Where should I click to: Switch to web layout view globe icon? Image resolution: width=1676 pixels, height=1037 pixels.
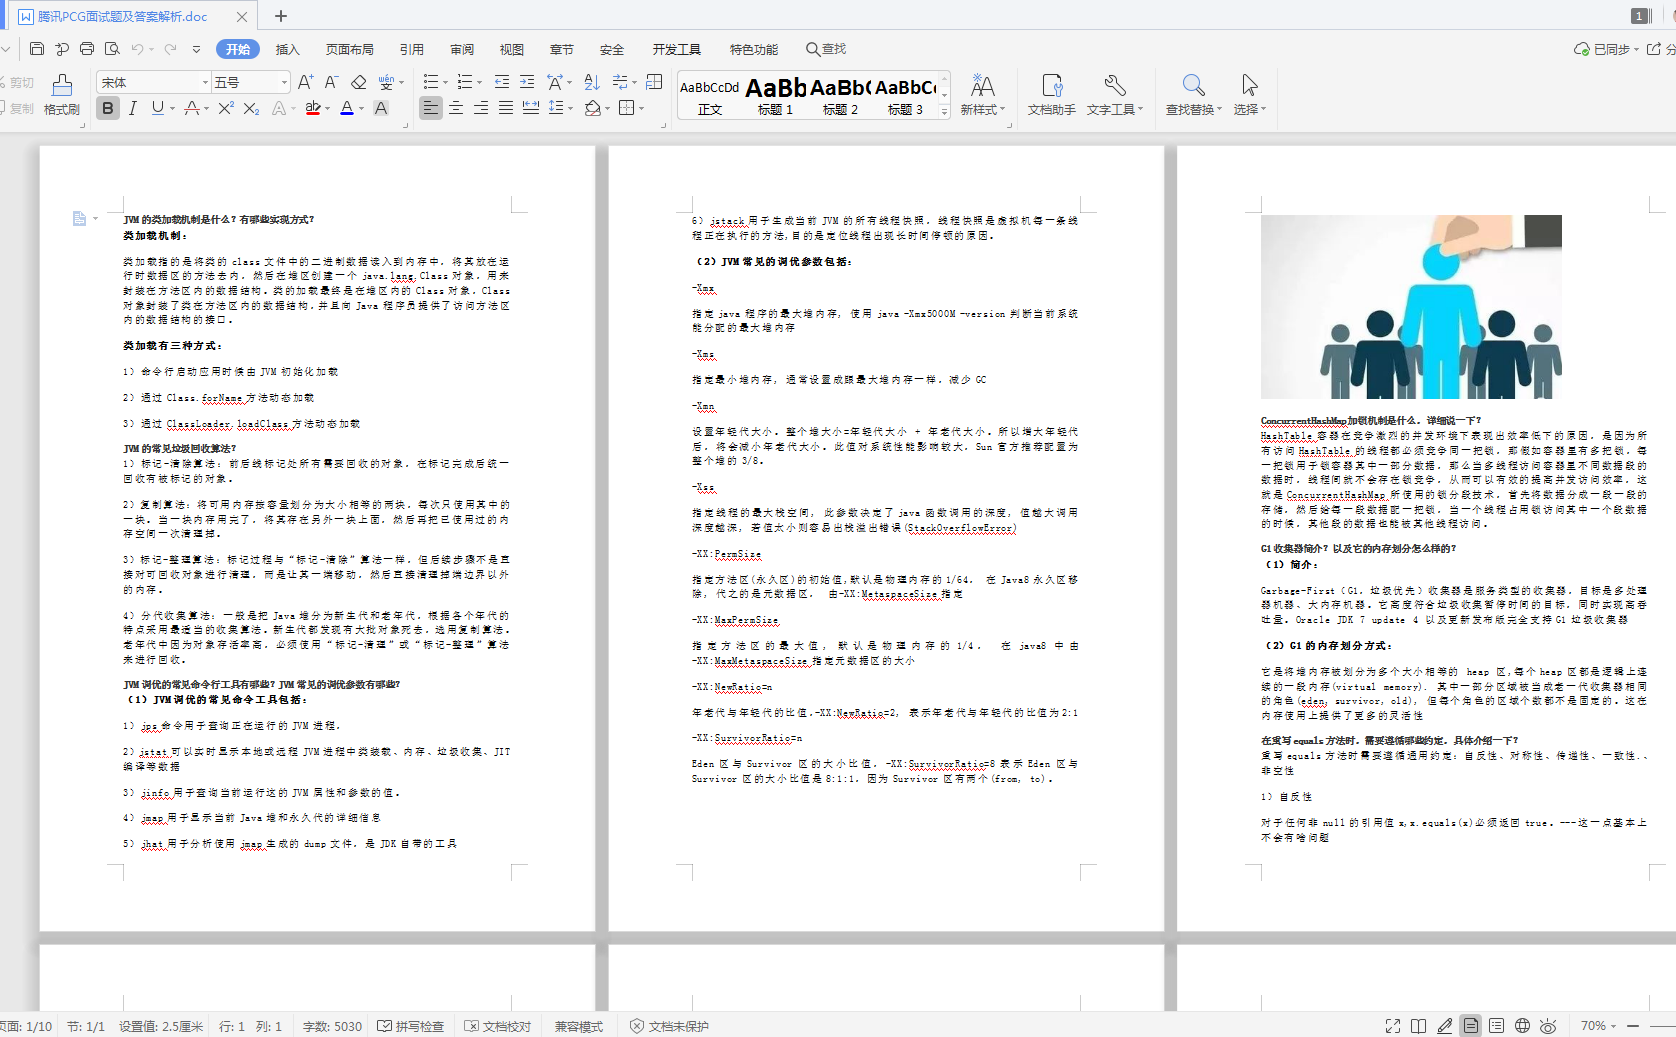click(1522, 1026)
